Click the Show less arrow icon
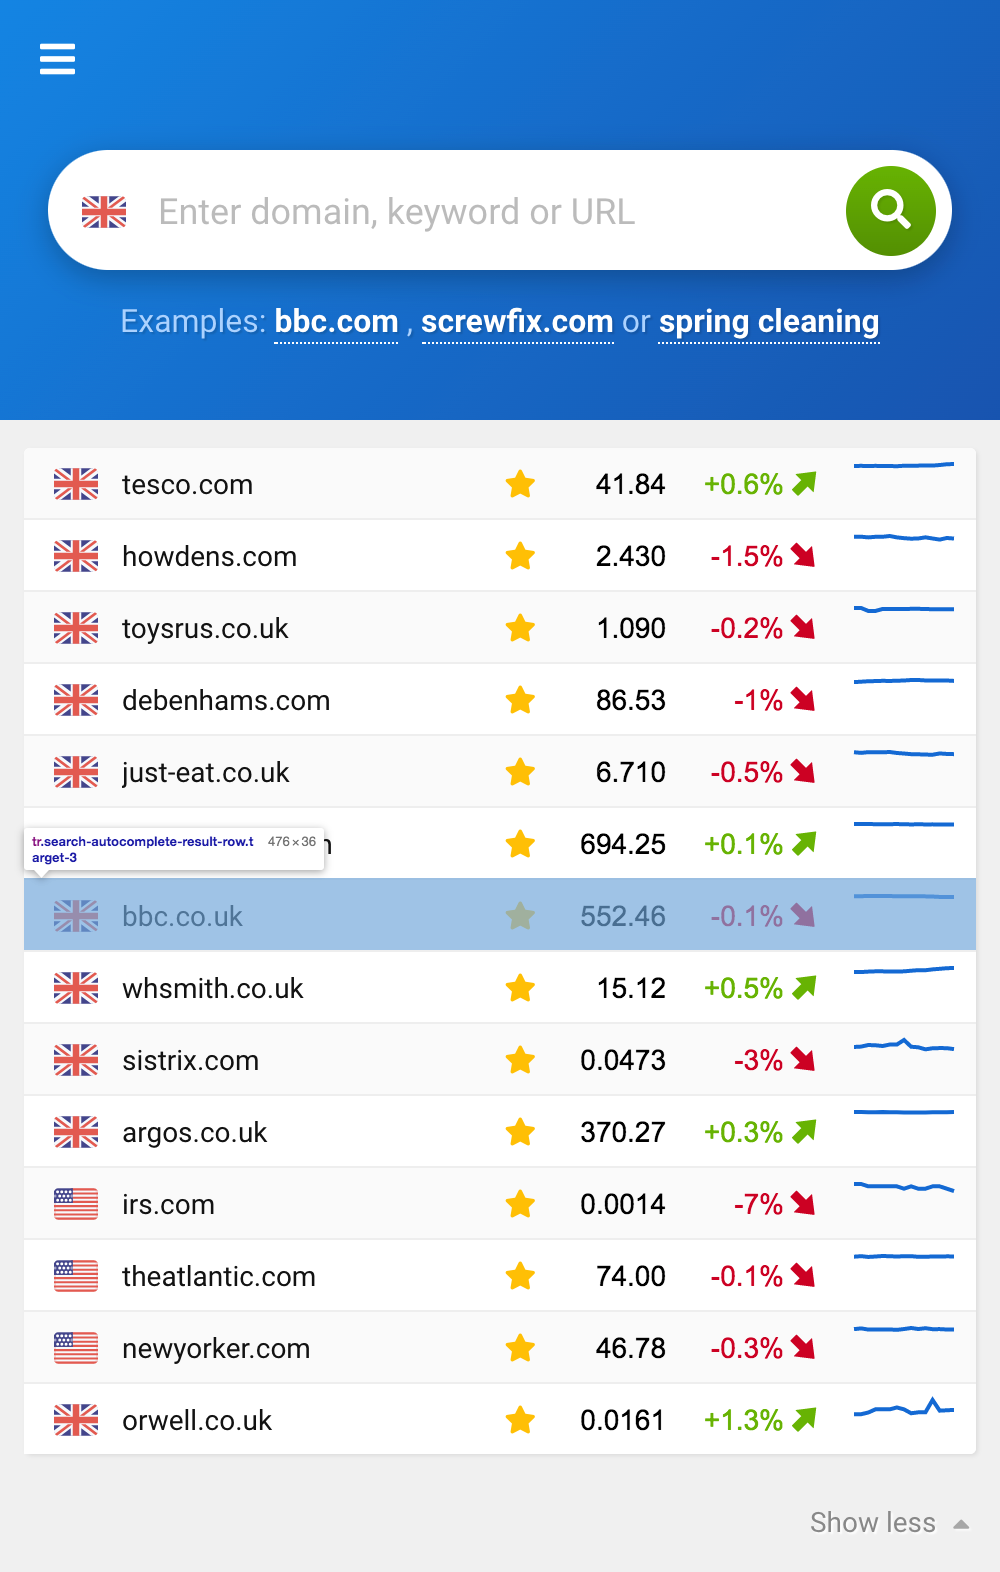This screenshot has width=1000, height=1572. (x=961, y=1525)
